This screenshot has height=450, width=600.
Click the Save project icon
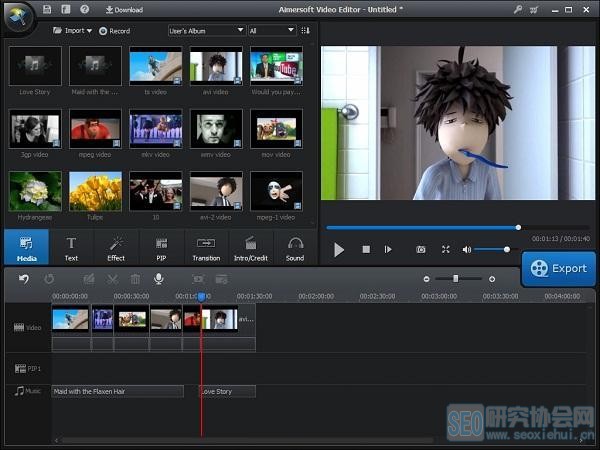[47, 9]
